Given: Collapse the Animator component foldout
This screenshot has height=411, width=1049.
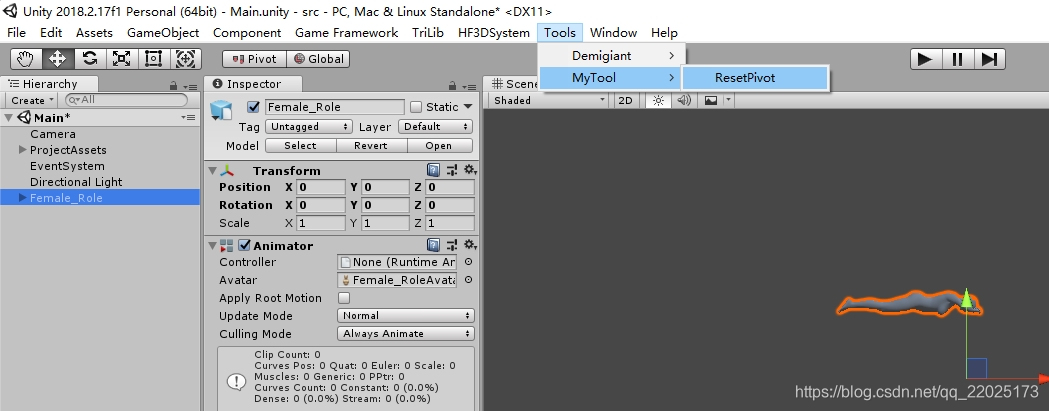Looking at the screenshot, I should click(x=212, y=246).
